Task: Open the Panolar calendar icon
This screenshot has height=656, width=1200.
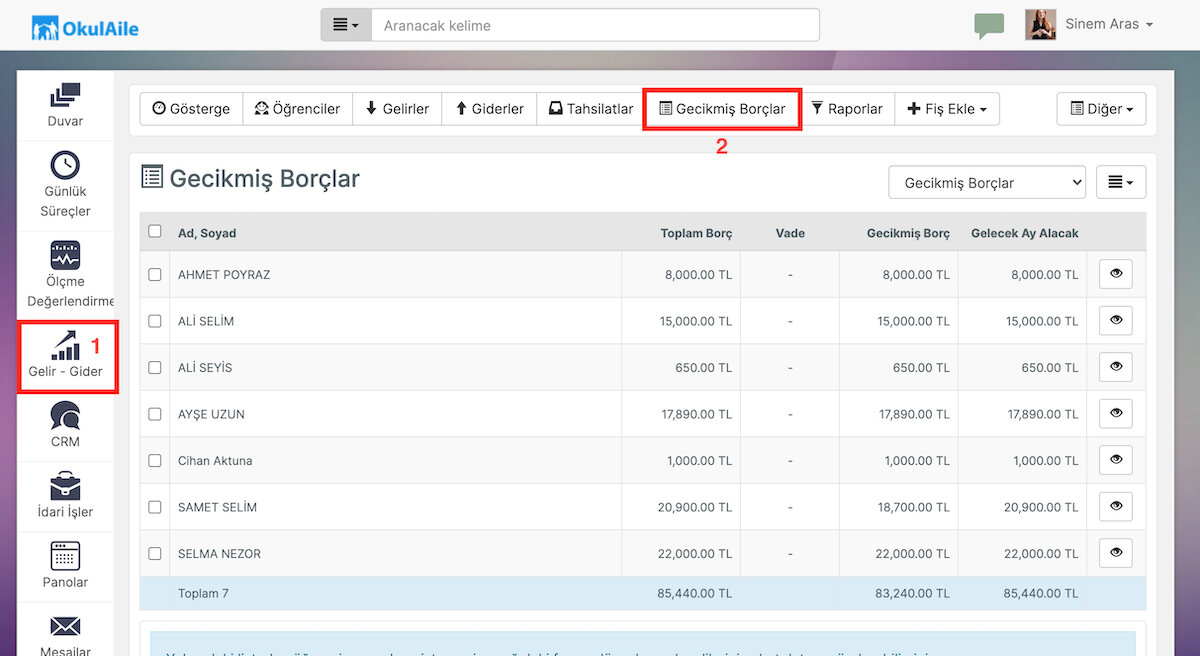Action: (x=65, y=556)
